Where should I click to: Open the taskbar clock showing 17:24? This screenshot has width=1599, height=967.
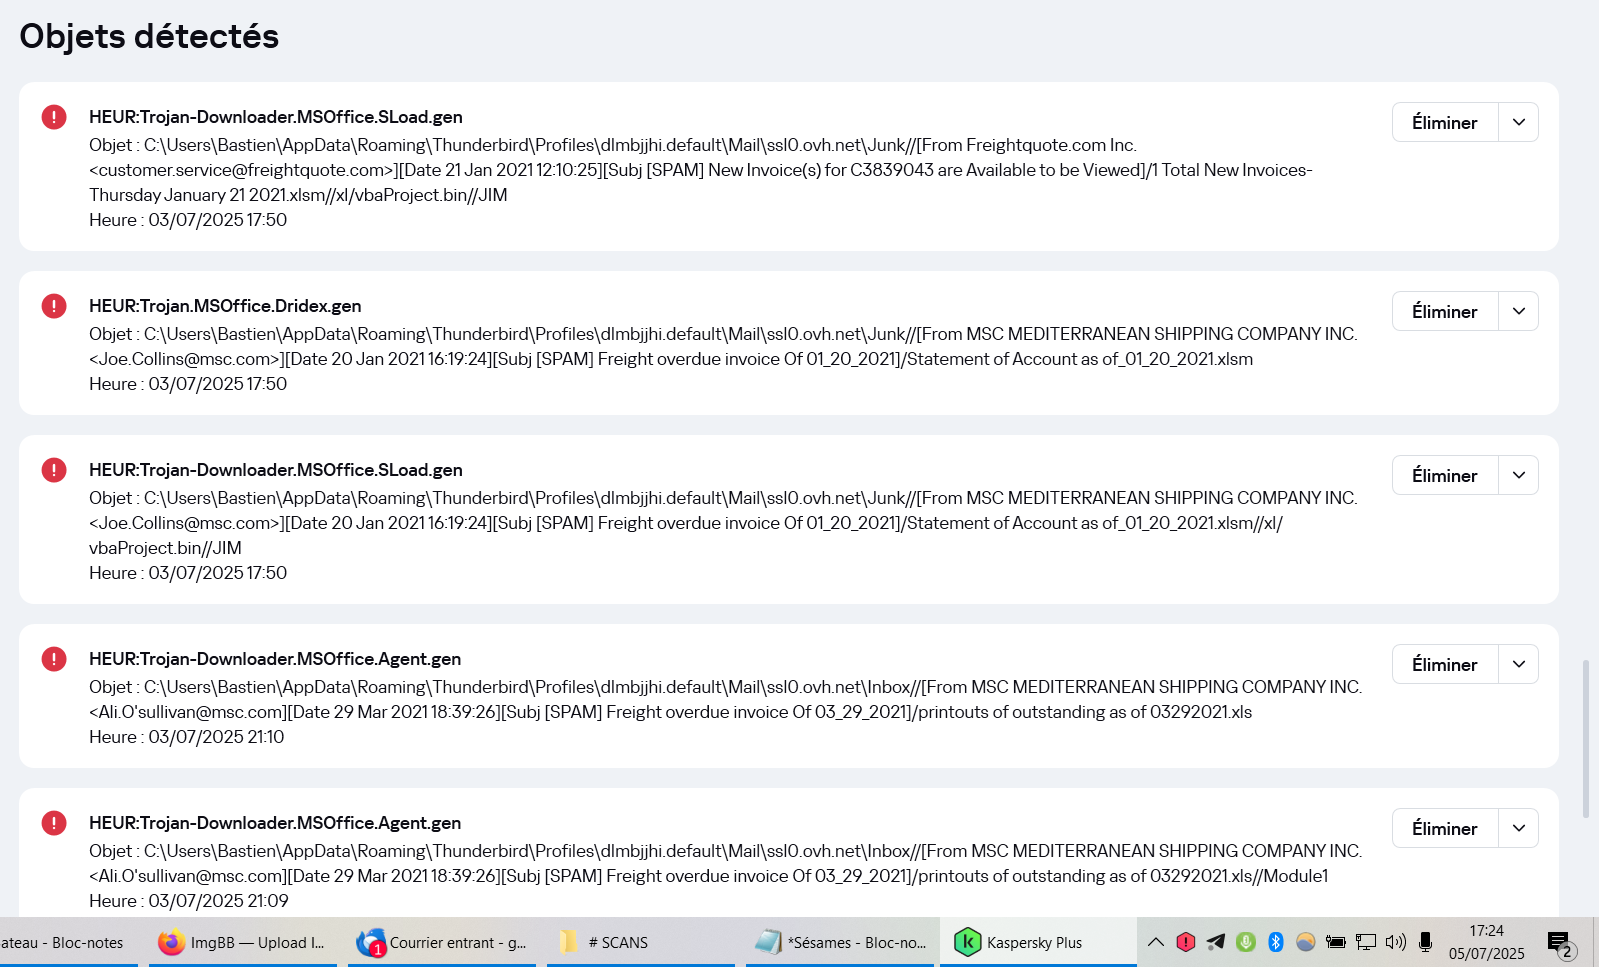[1487, 942]
